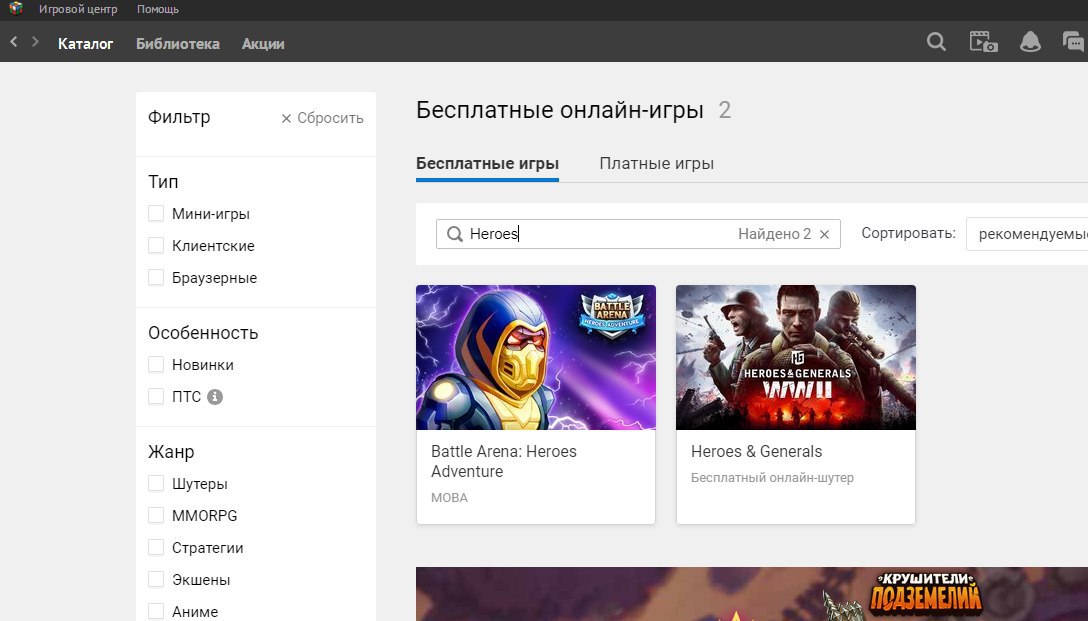Enable the Клиентские checkbox

[156, 245]
